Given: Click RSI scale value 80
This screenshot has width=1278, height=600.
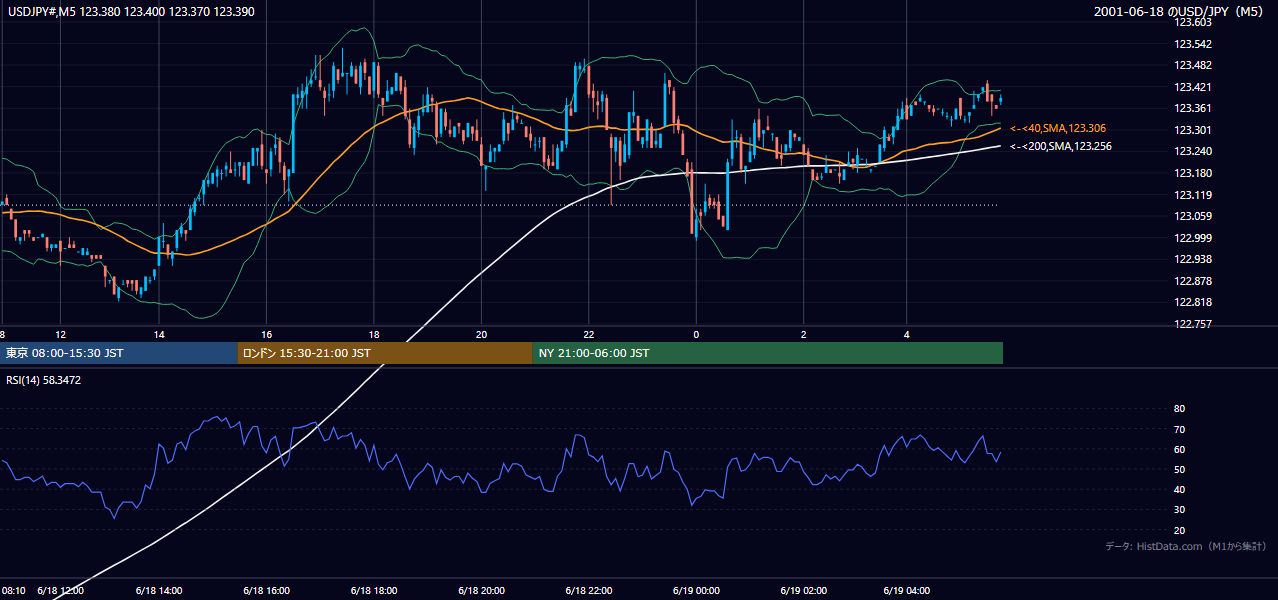Looking at the screenshot, I should pos(1179,409).
